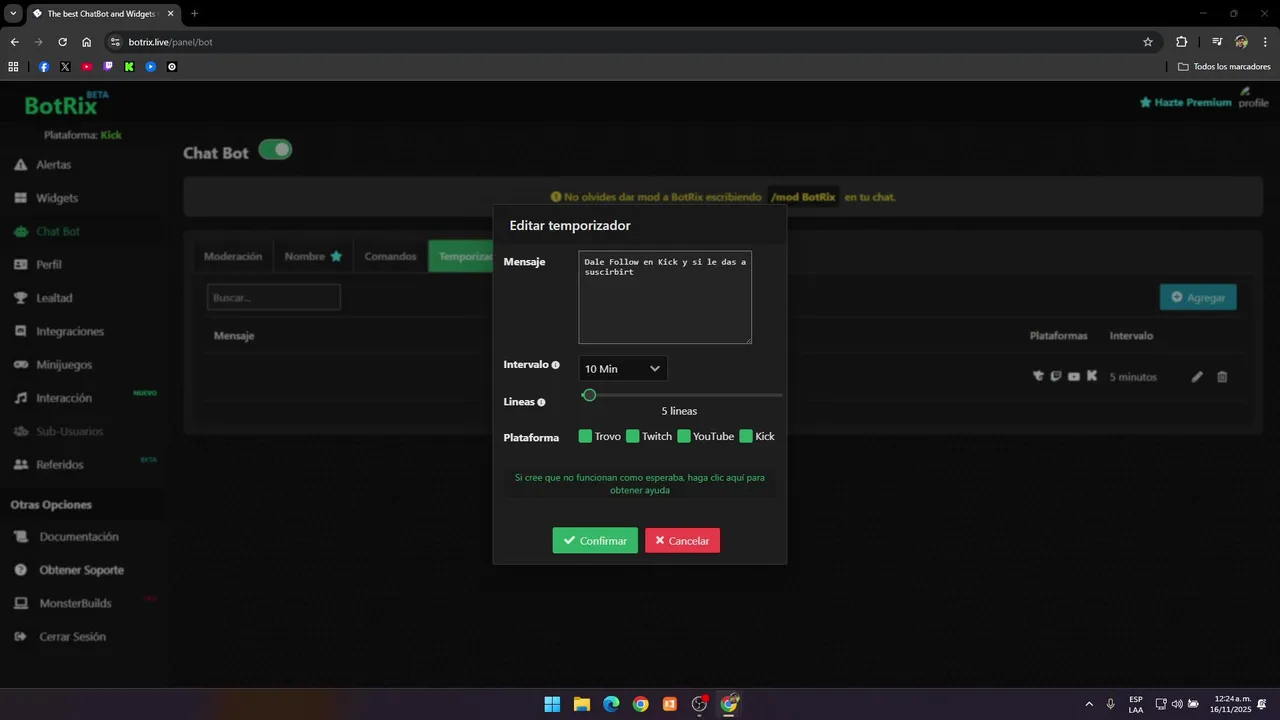This screenshot has width=1280, height=720.
Task: Click the browser address bar URL
Action: [171, 42]
